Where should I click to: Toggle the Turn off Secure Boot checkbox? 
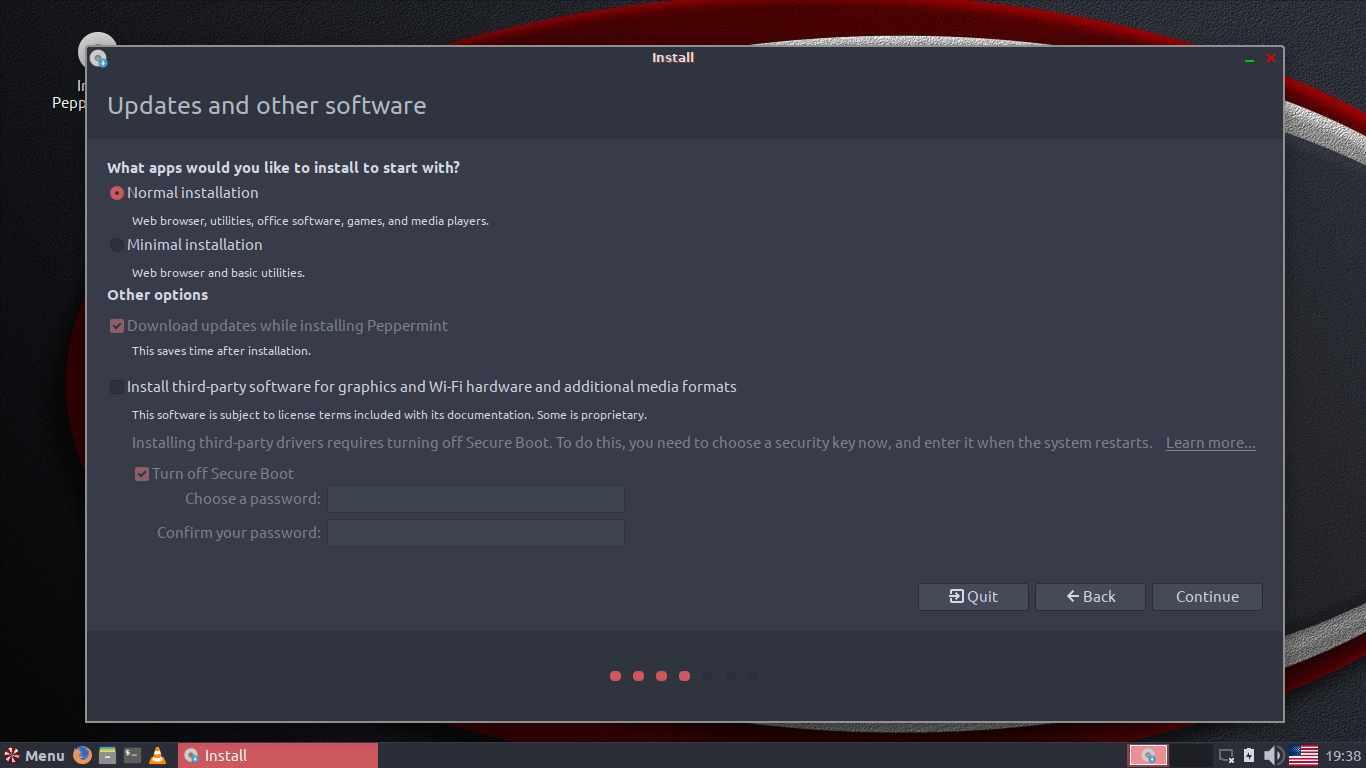[x=142, y=474]
